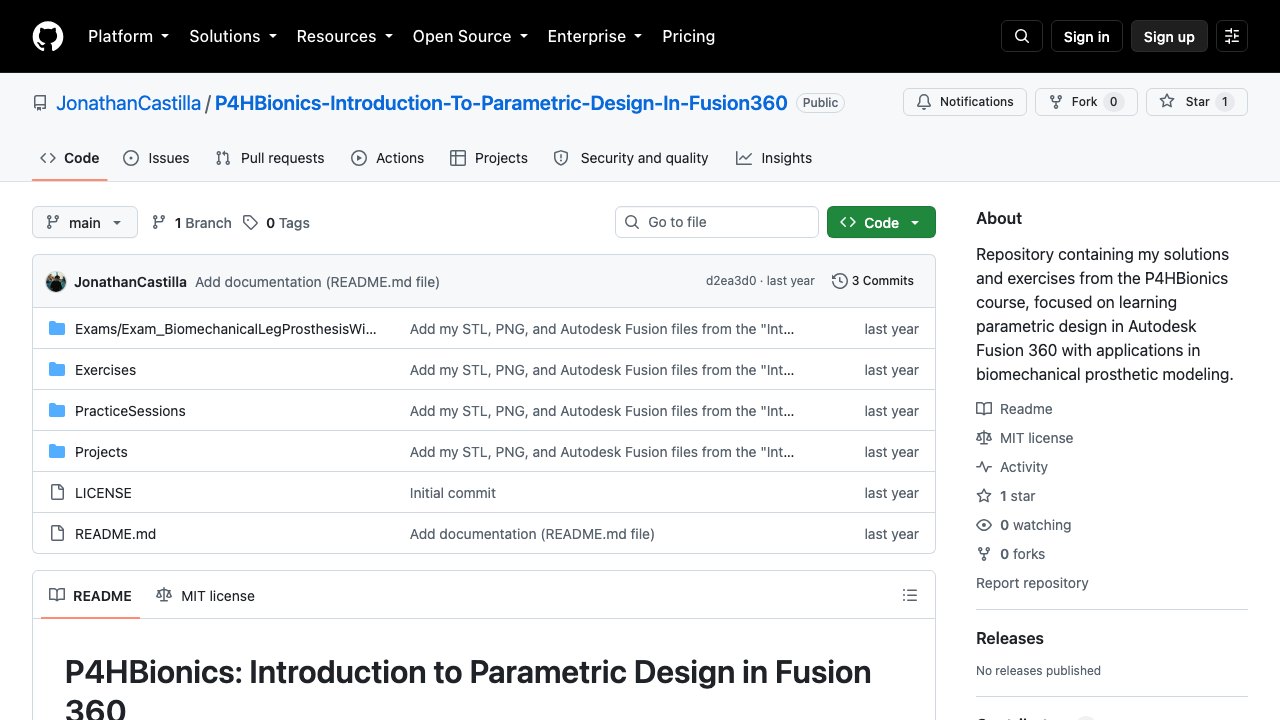
Task: Go to GitHub home via Octocat logo
Action: click(48, 36)
